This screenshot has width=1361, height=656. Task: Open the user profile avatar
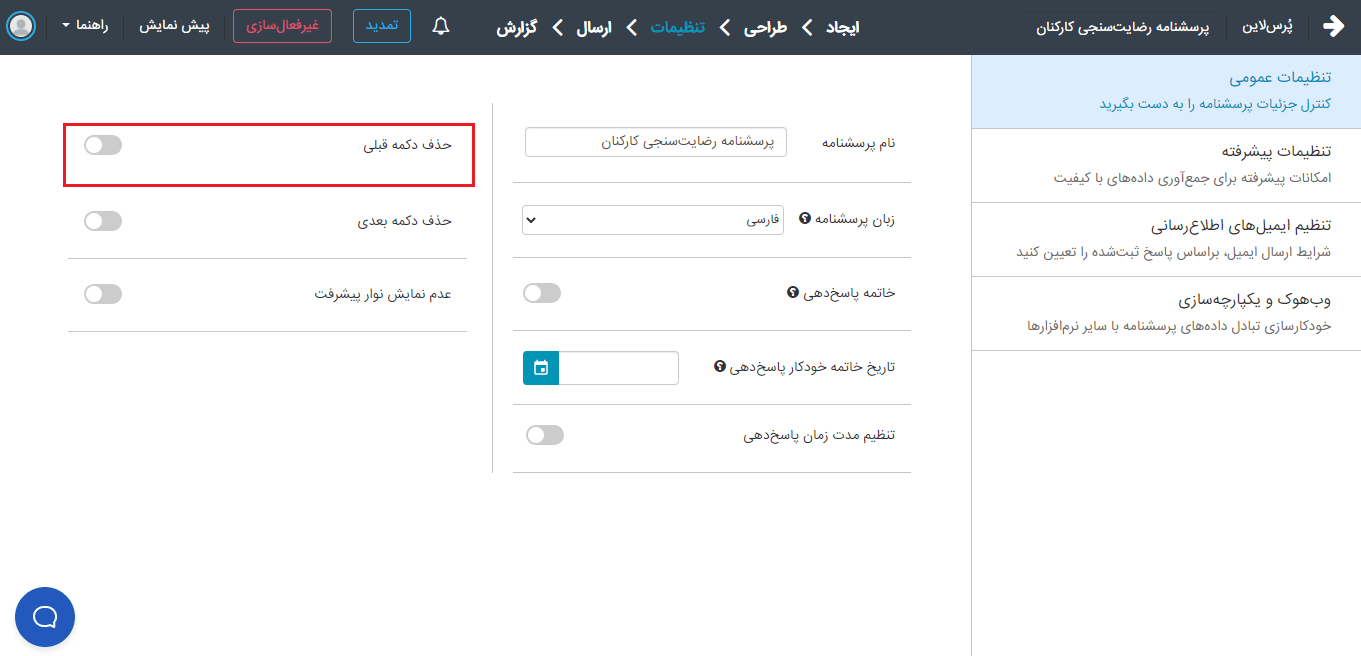pos(21,26)
